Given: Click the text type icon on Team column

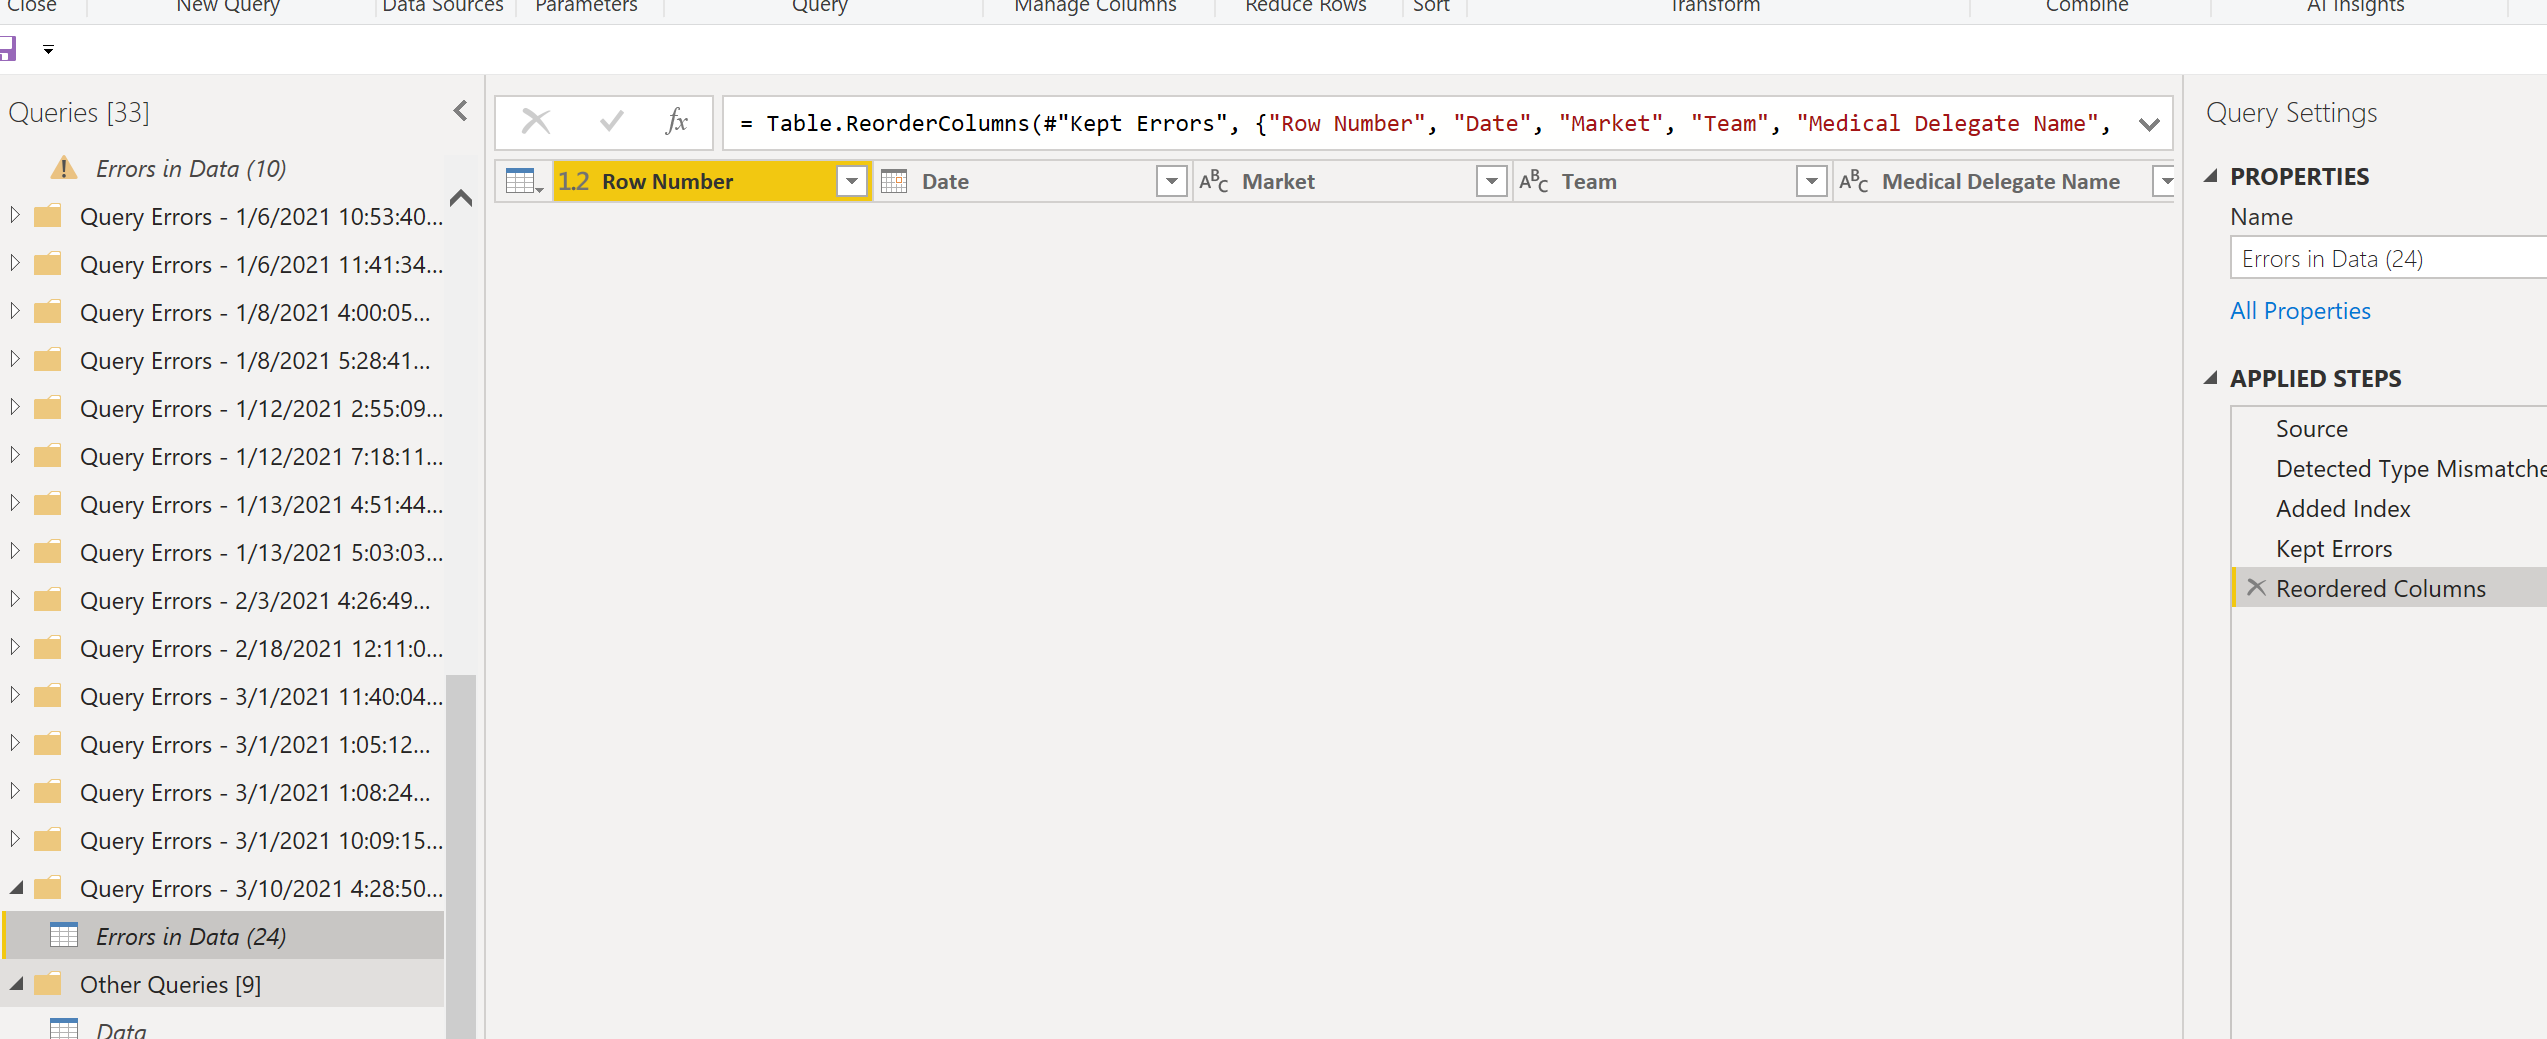Looking at the screenshot, I should pyautogui.click(x=1534, y=181).
